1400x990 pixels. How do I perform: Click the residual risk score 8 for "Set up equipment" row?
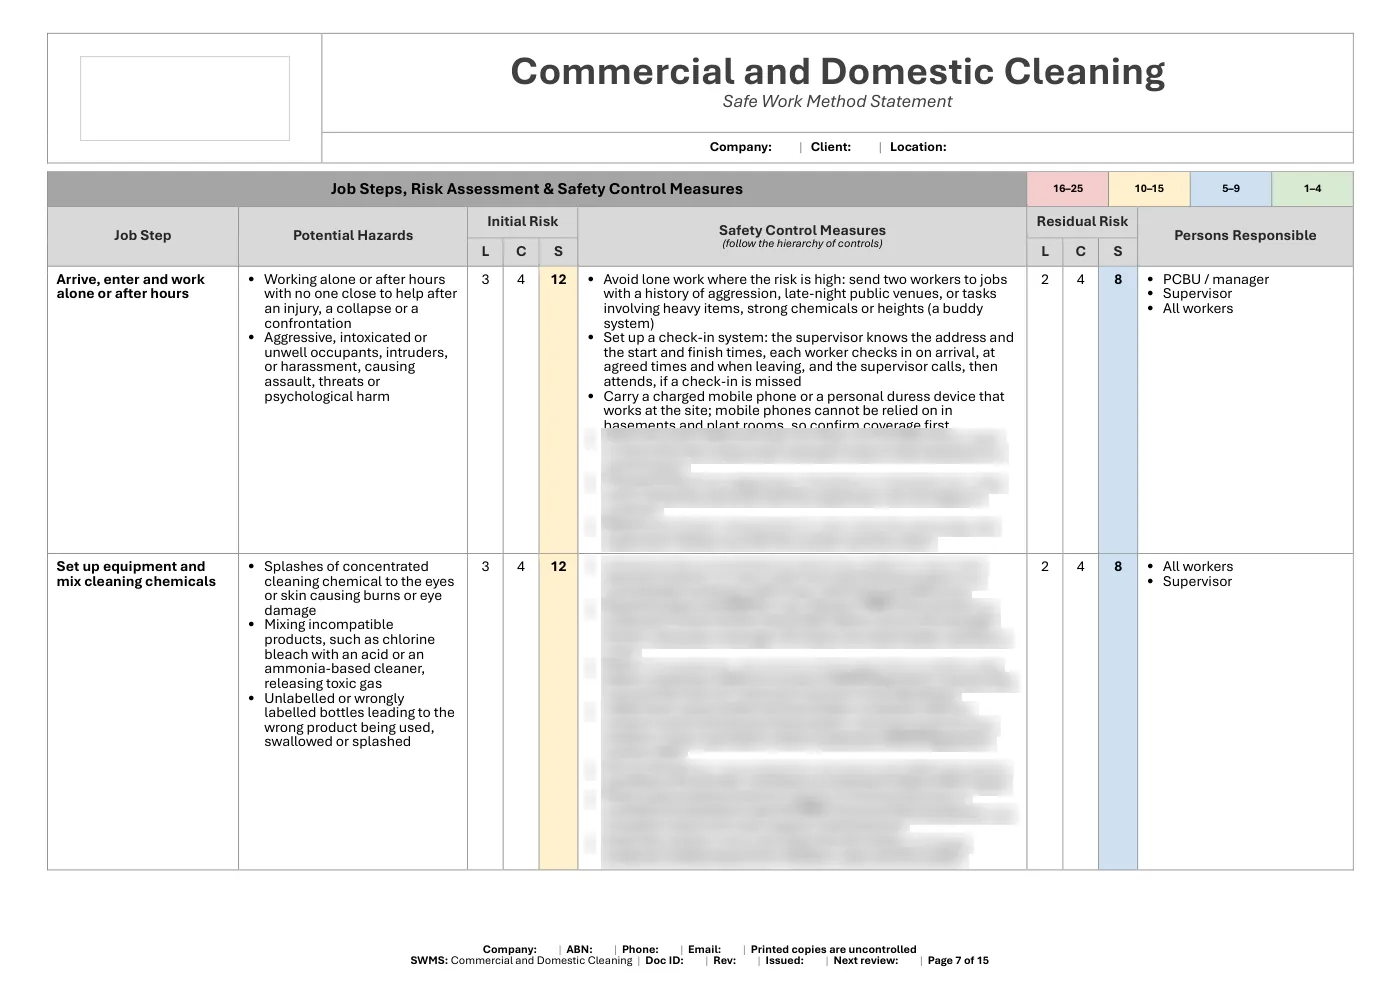tap(1118, 567)
